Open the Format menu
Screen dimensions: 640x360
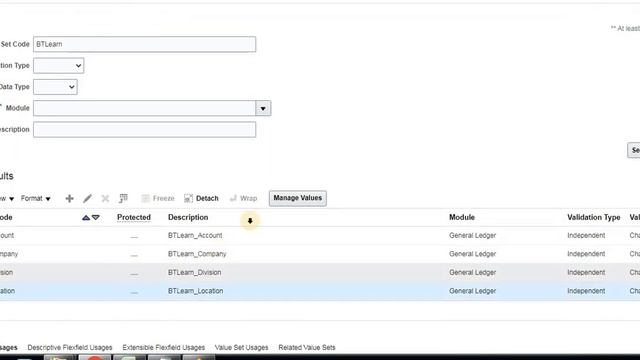pos(36,198)
